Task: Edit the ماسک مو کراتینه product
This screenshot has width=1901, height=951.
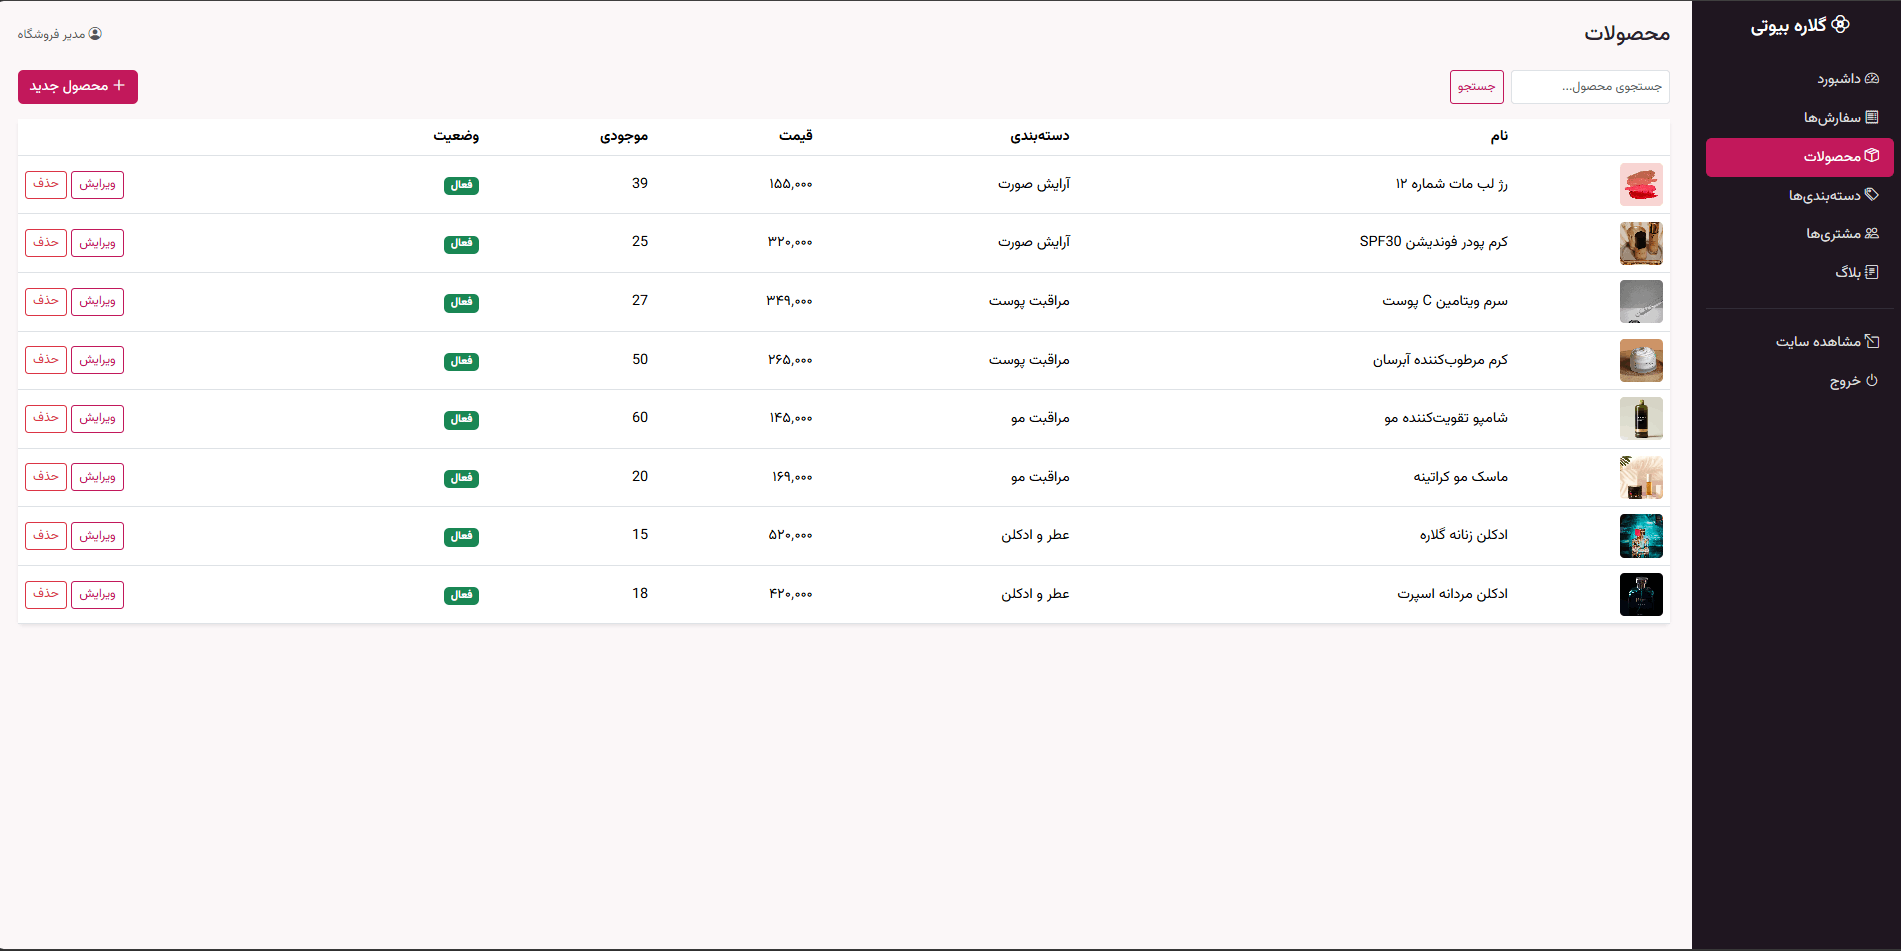Action: coord(98,477)
